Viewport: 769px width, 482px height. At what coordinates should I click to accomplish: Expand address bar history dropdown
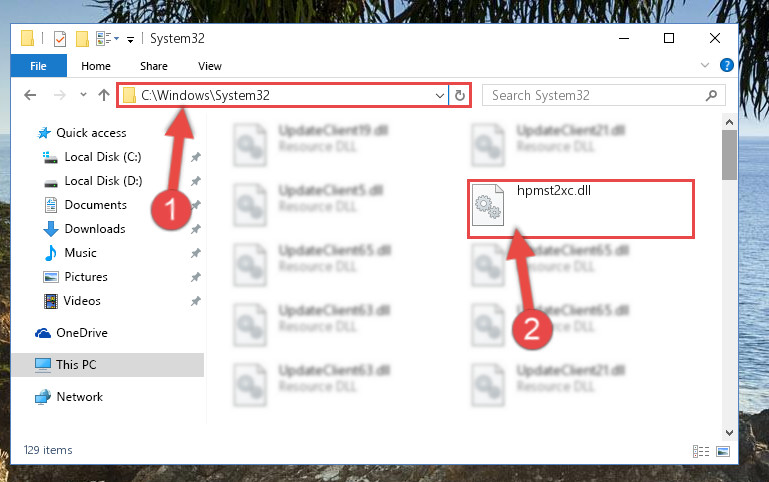pyautogui.click(x=439, y=96)
